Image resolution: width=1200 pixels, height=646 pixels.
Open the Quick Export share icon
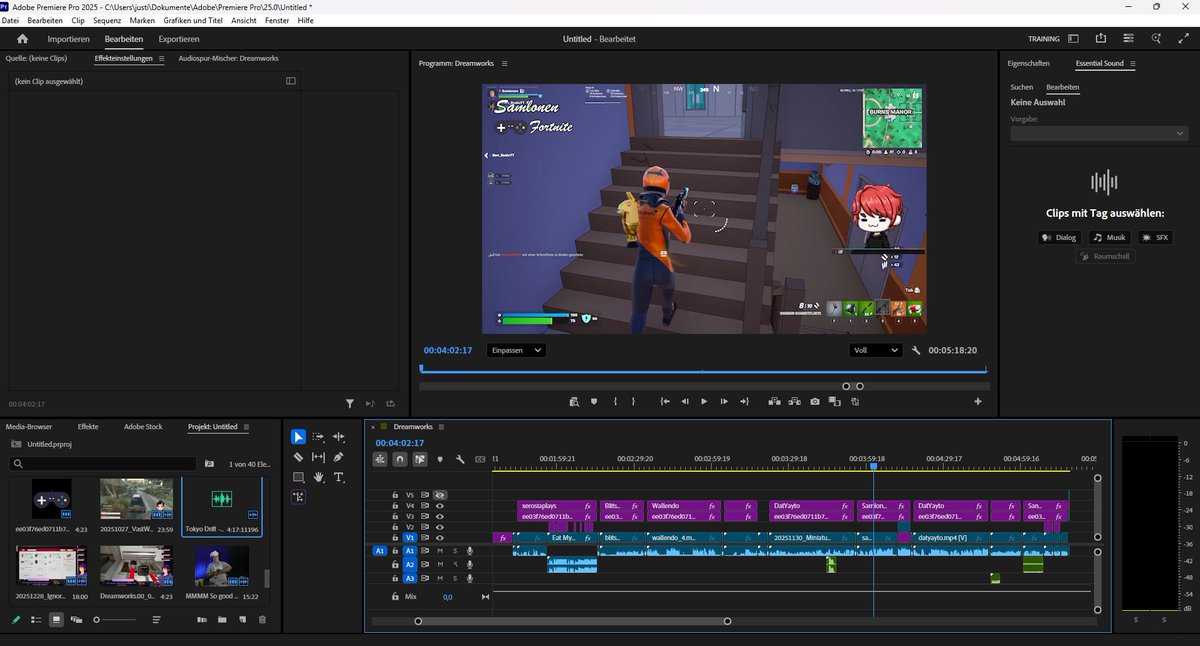pyautogui.click(x=1101, y=39)
